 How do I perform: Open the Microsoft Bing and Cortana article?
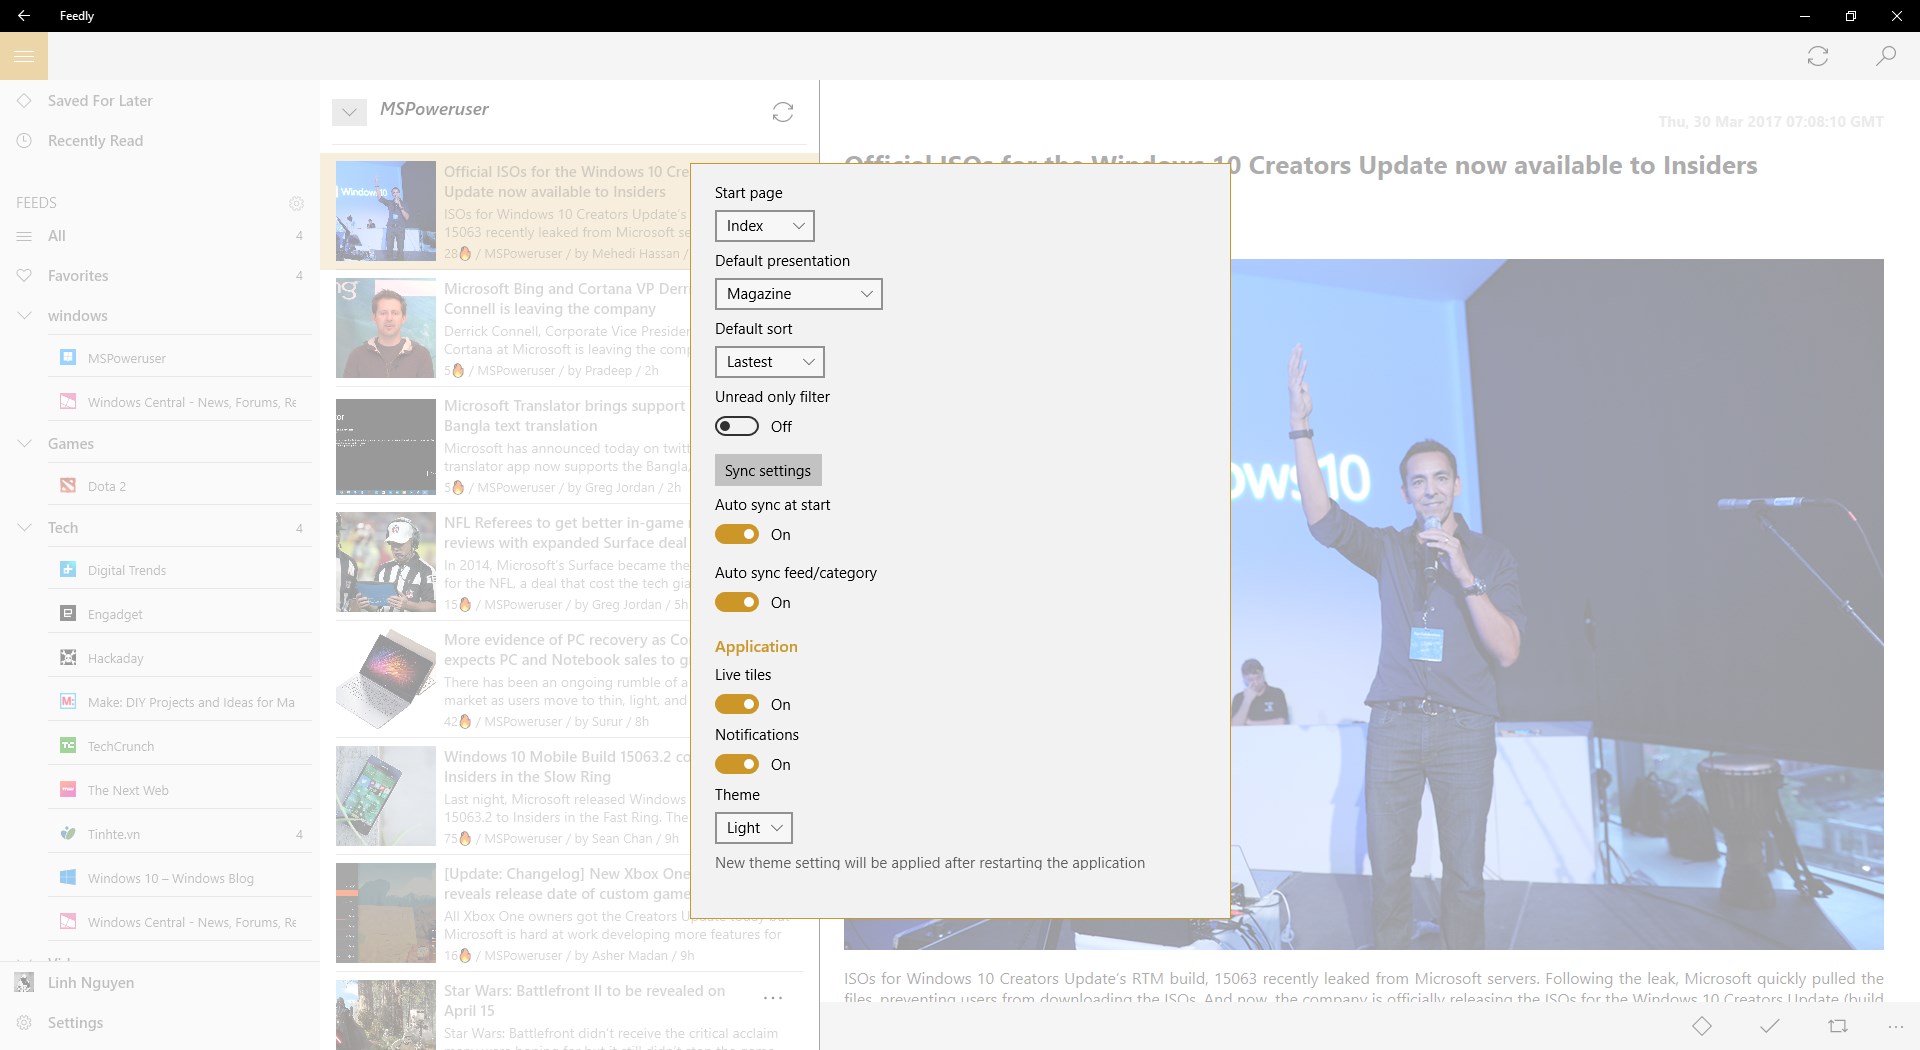(566, 299)
